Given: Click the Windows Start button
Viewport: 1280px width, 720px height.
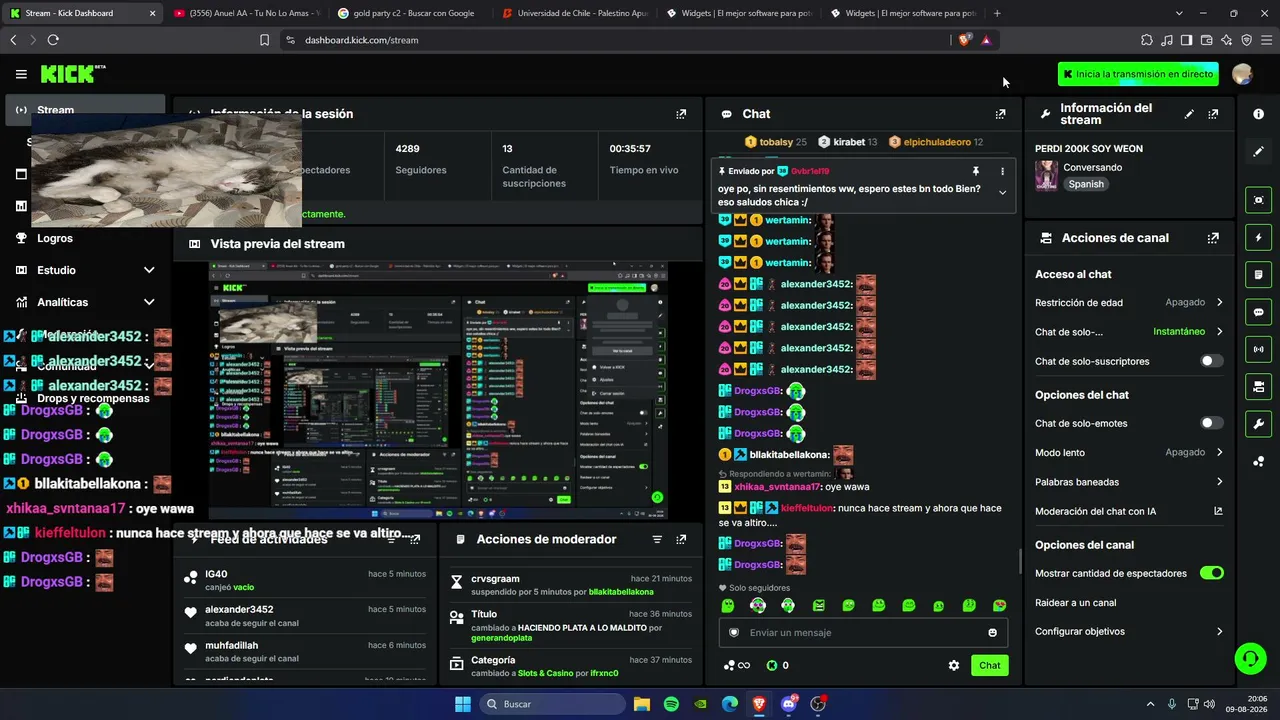Looking at the screenshot, I should [463, 704].
